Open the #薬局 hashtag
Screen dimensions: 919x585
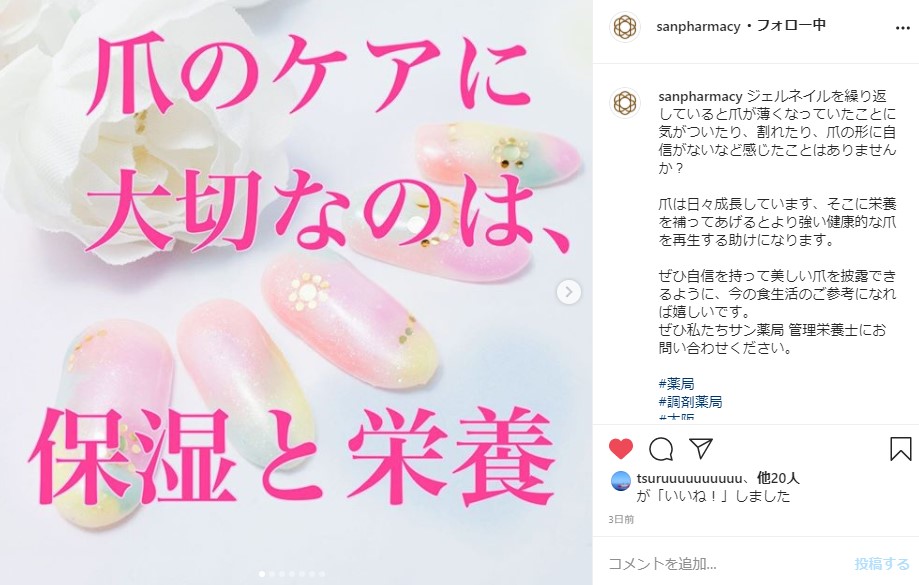pos(676,384)
